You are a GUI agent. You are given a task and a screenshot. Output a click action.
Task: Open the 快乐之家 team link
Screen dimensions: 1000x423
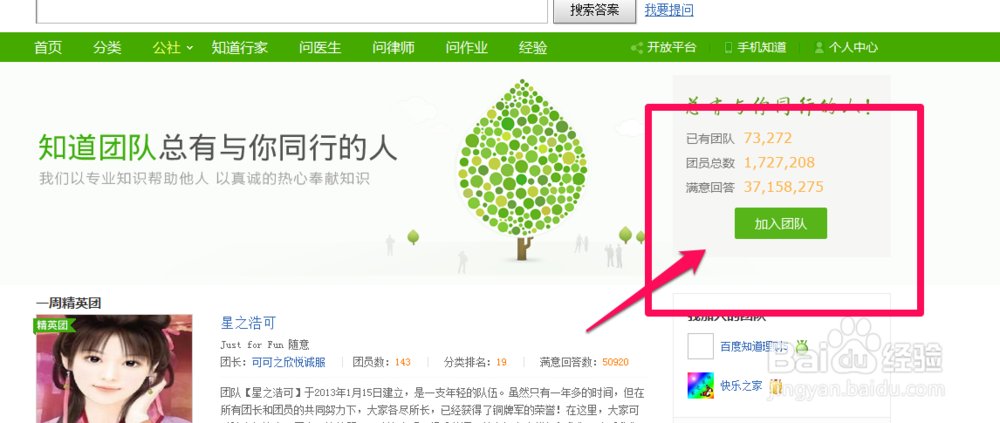click(x=741, y=385)
